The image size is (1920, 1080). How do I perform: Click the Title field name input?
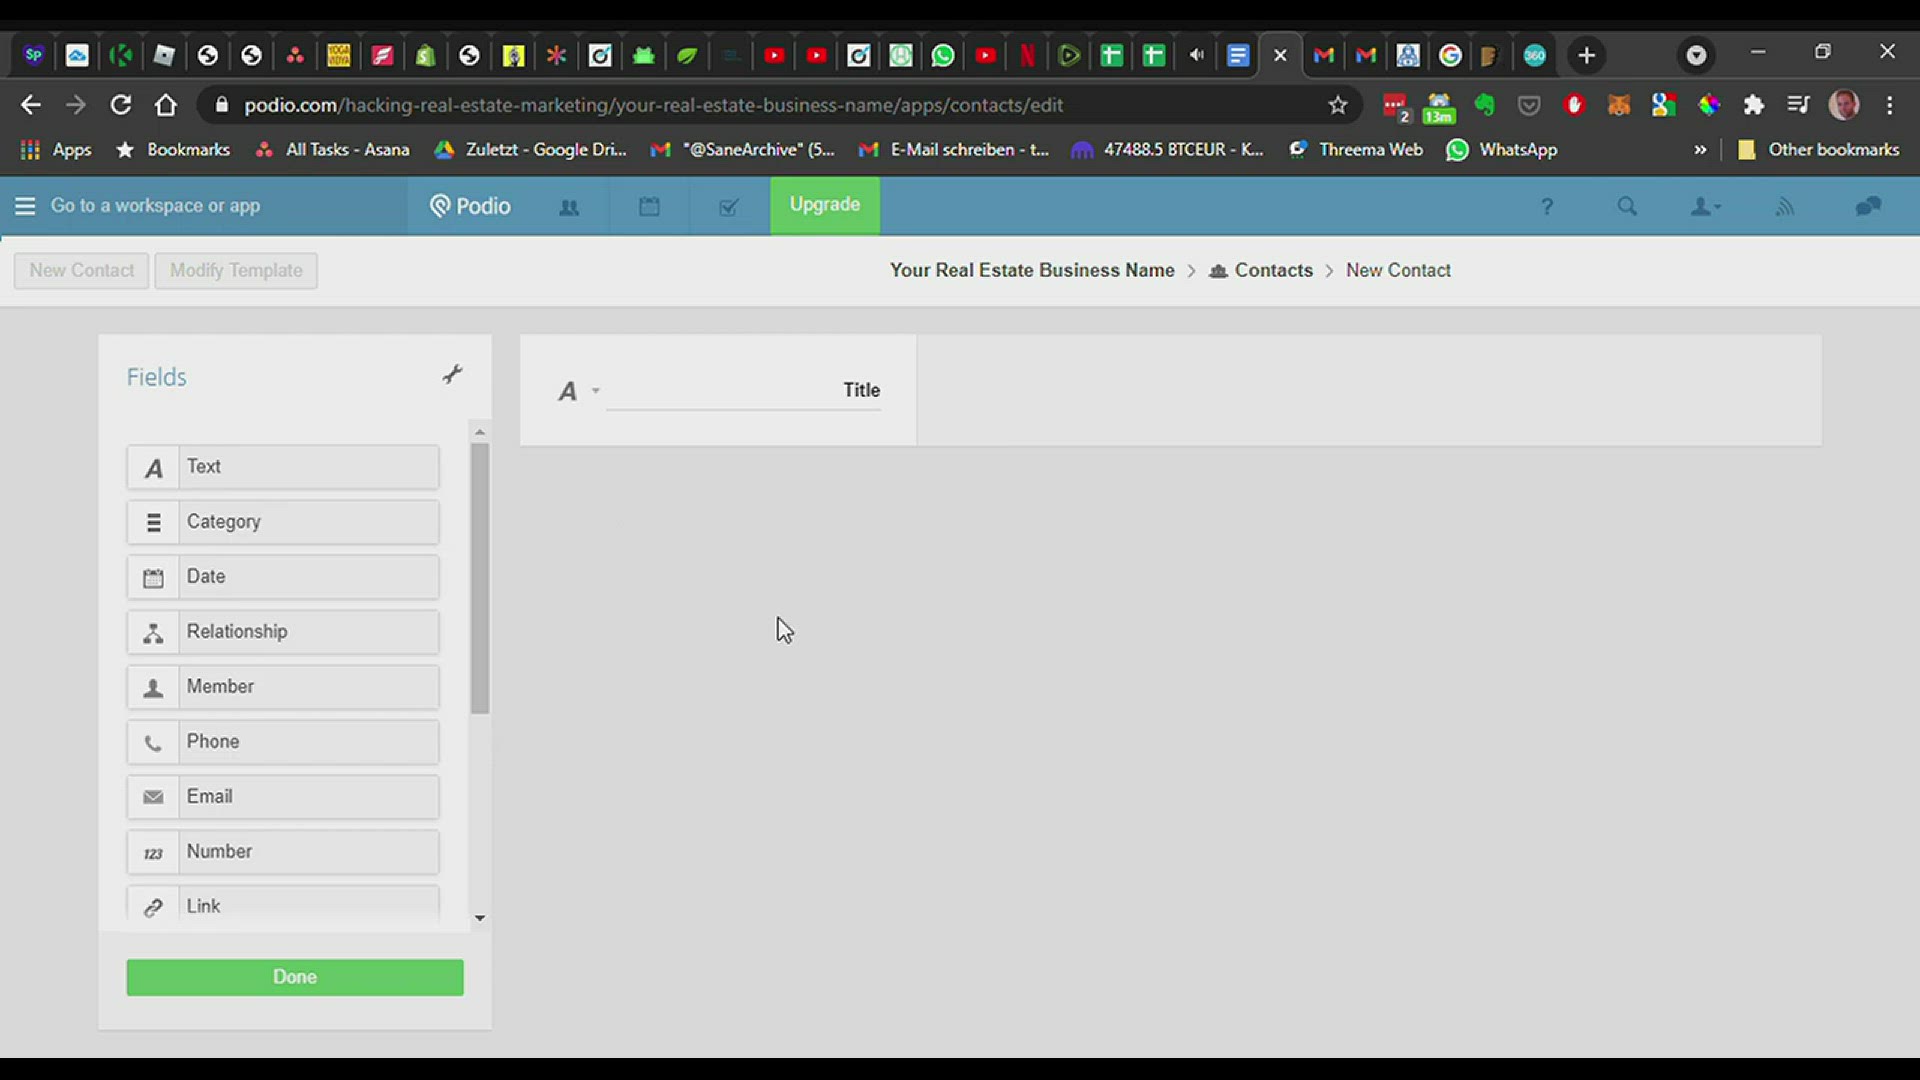(x=744, y=390)
